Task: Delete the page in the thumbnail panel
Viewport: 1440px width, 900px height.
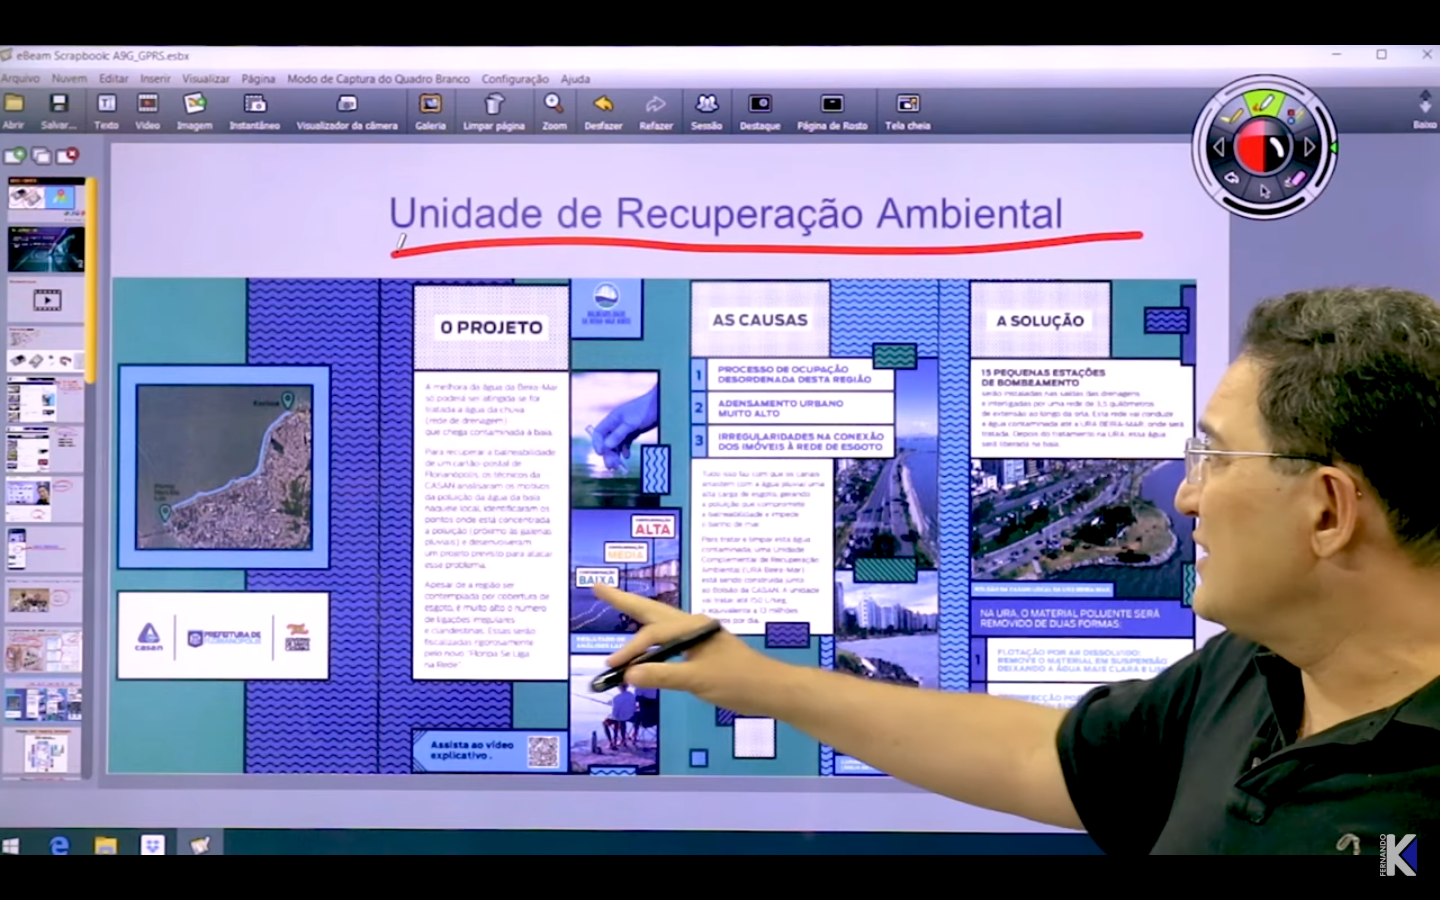Action: click(x=67, y=155)
